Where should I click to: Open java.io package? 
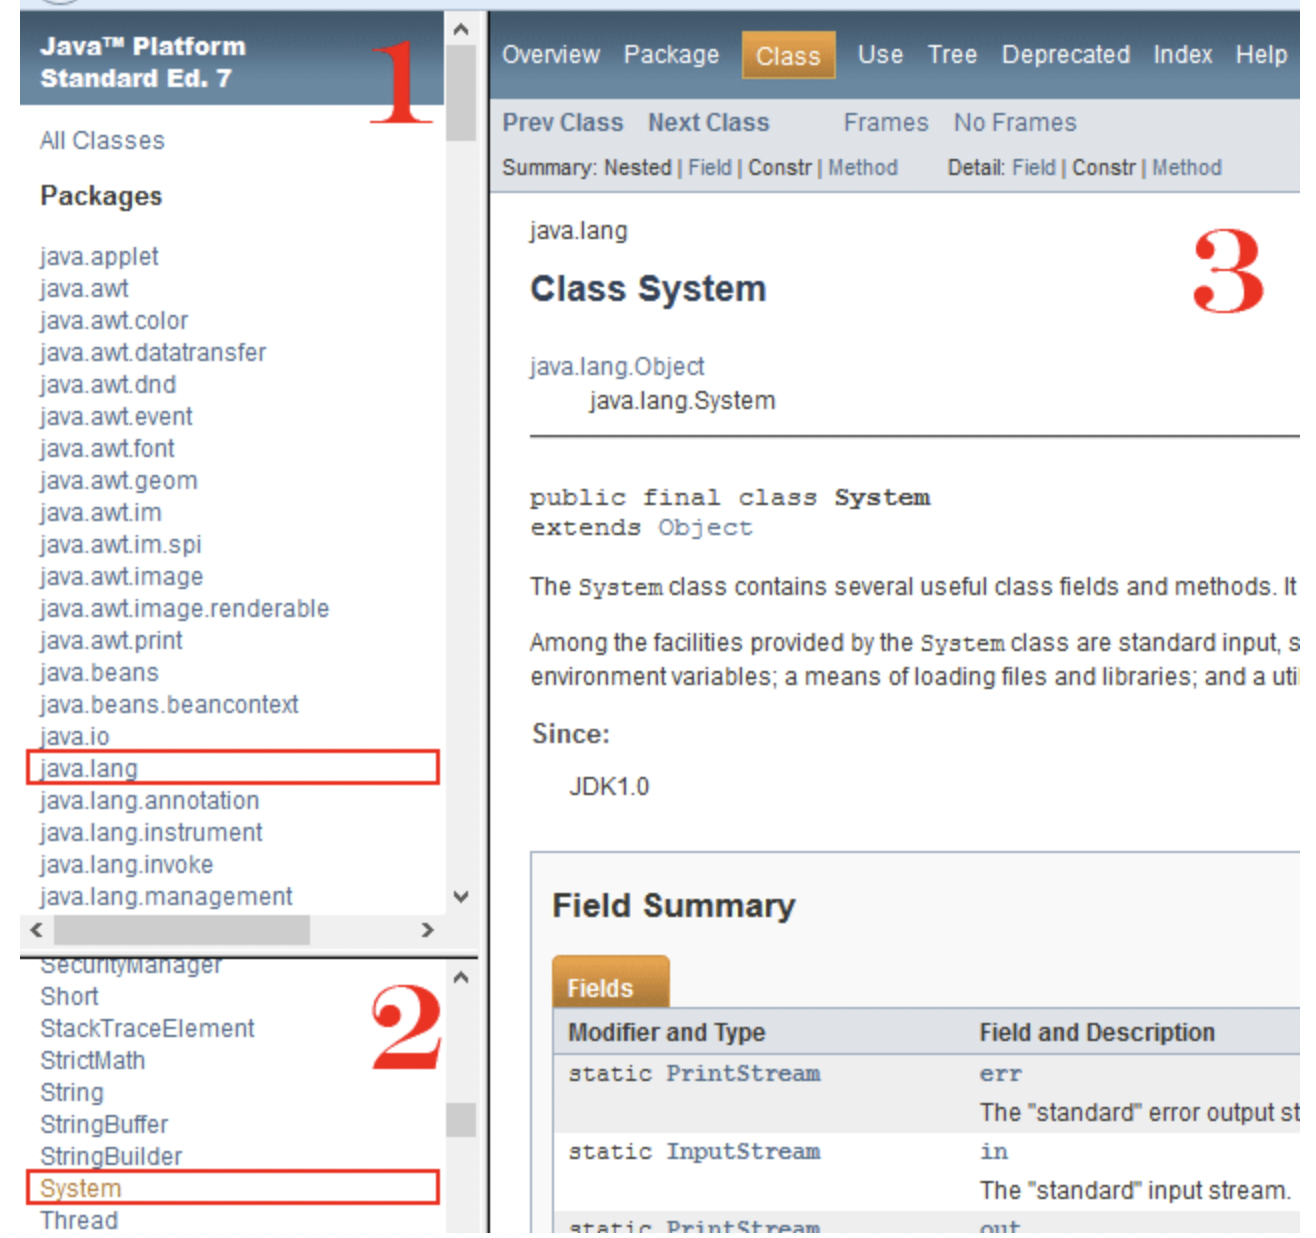[x=75, y=737]
